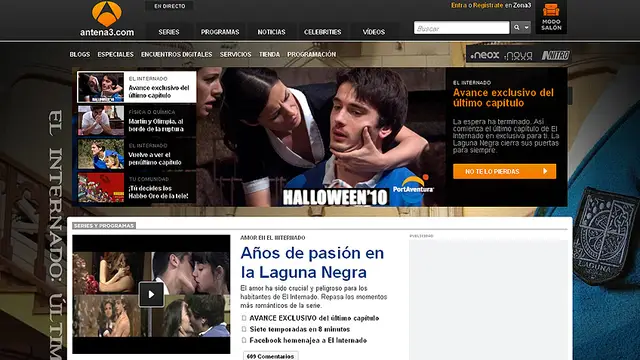This screenshot has width=640, height=360.
Task: Open the En Directo tab
Action: tap(169, 6)
